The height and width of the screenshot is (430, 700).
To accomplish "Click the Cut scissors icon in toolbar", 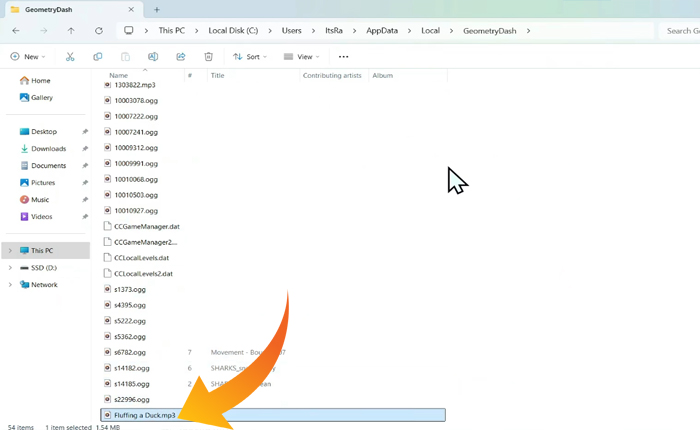I will click(x=70, y=57).
